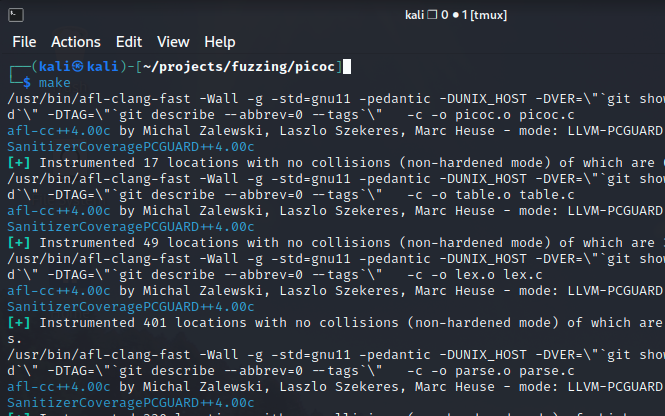This screenshot has width=665, height=416.
Task: Click 'lex.o lex.c' in the compile command
Action: point(499,275)
